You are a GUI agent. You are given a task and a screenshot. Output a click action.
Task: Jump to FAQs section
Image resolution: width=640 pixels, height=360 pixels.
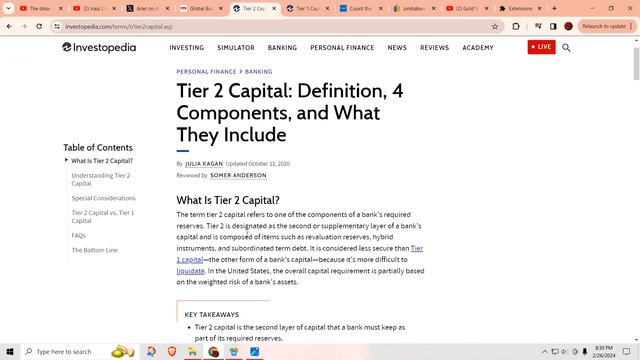click(x=78, y=236)
